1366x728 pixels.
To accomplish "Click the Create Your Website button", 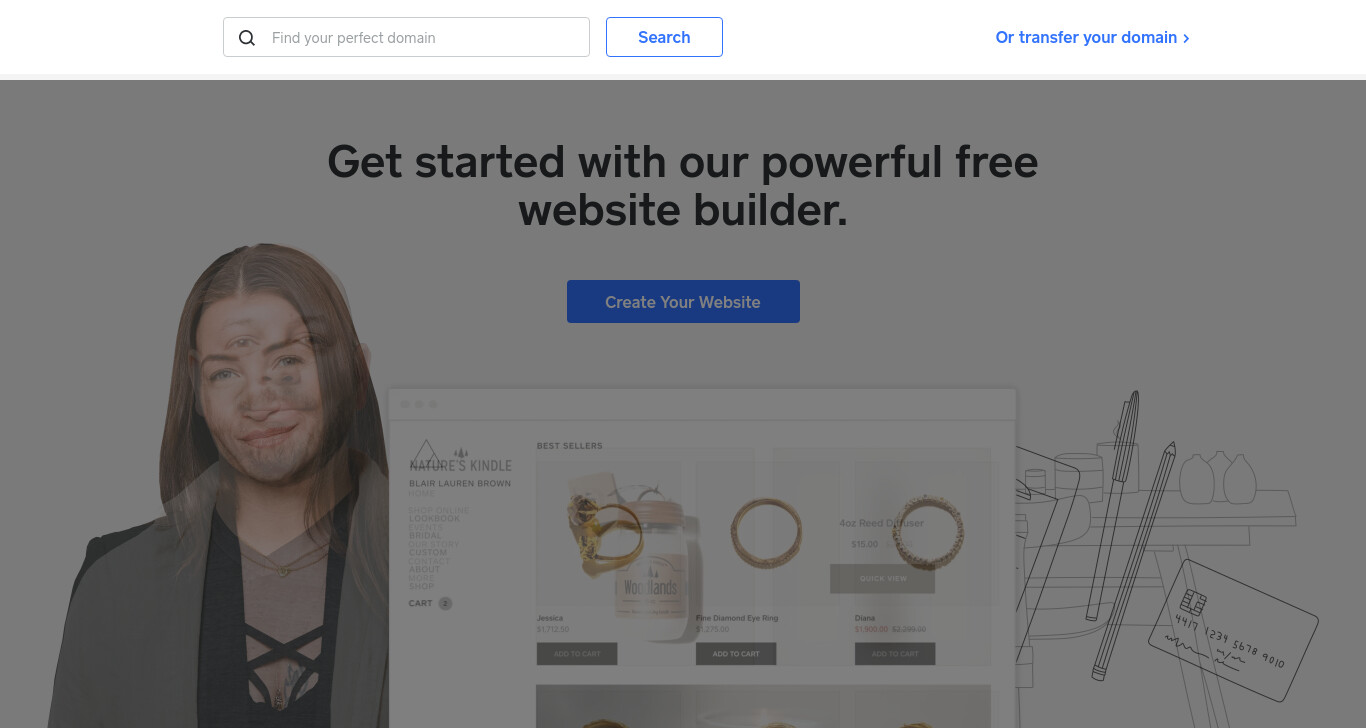I will click(683, 301).
